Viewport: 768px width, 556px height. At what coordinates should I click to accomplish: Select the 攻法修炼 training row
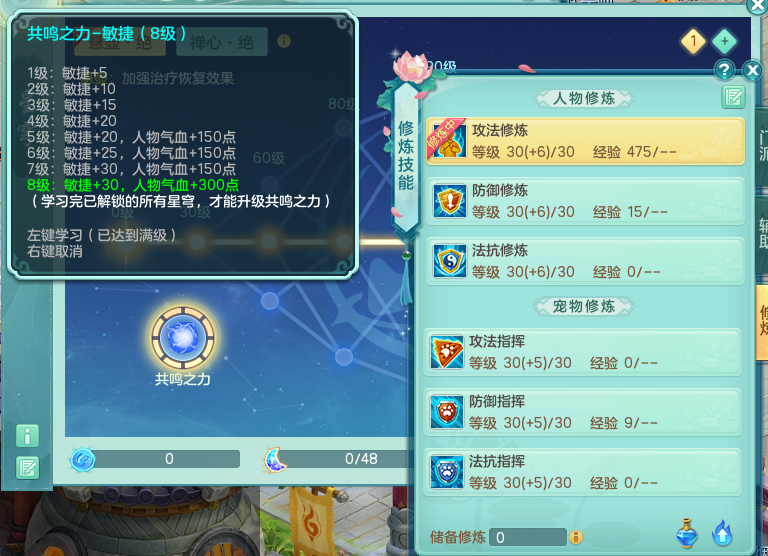585,141
